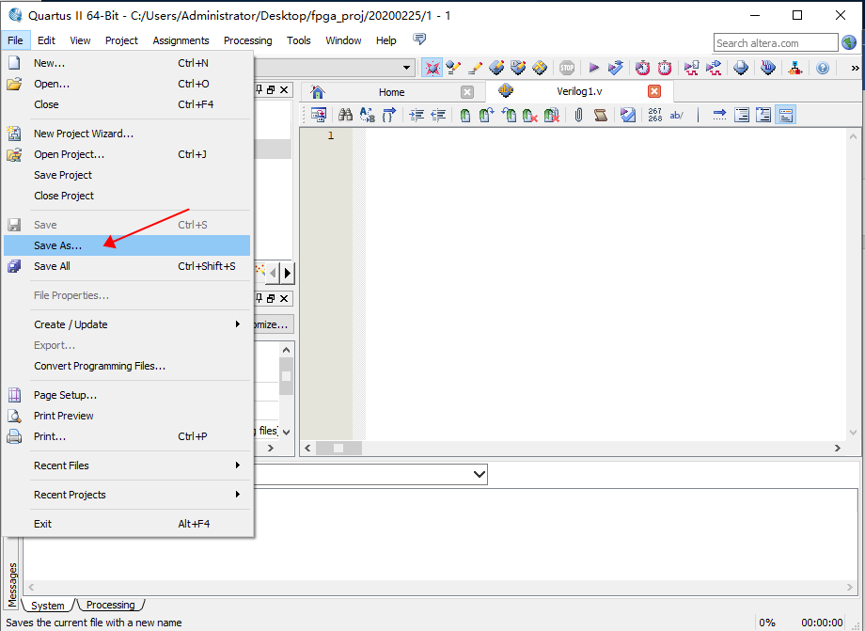Toggle the Messages side panel tab
The height and width of the screenshot is (631, 865).
pyautogui.click(x=12, y=583)
